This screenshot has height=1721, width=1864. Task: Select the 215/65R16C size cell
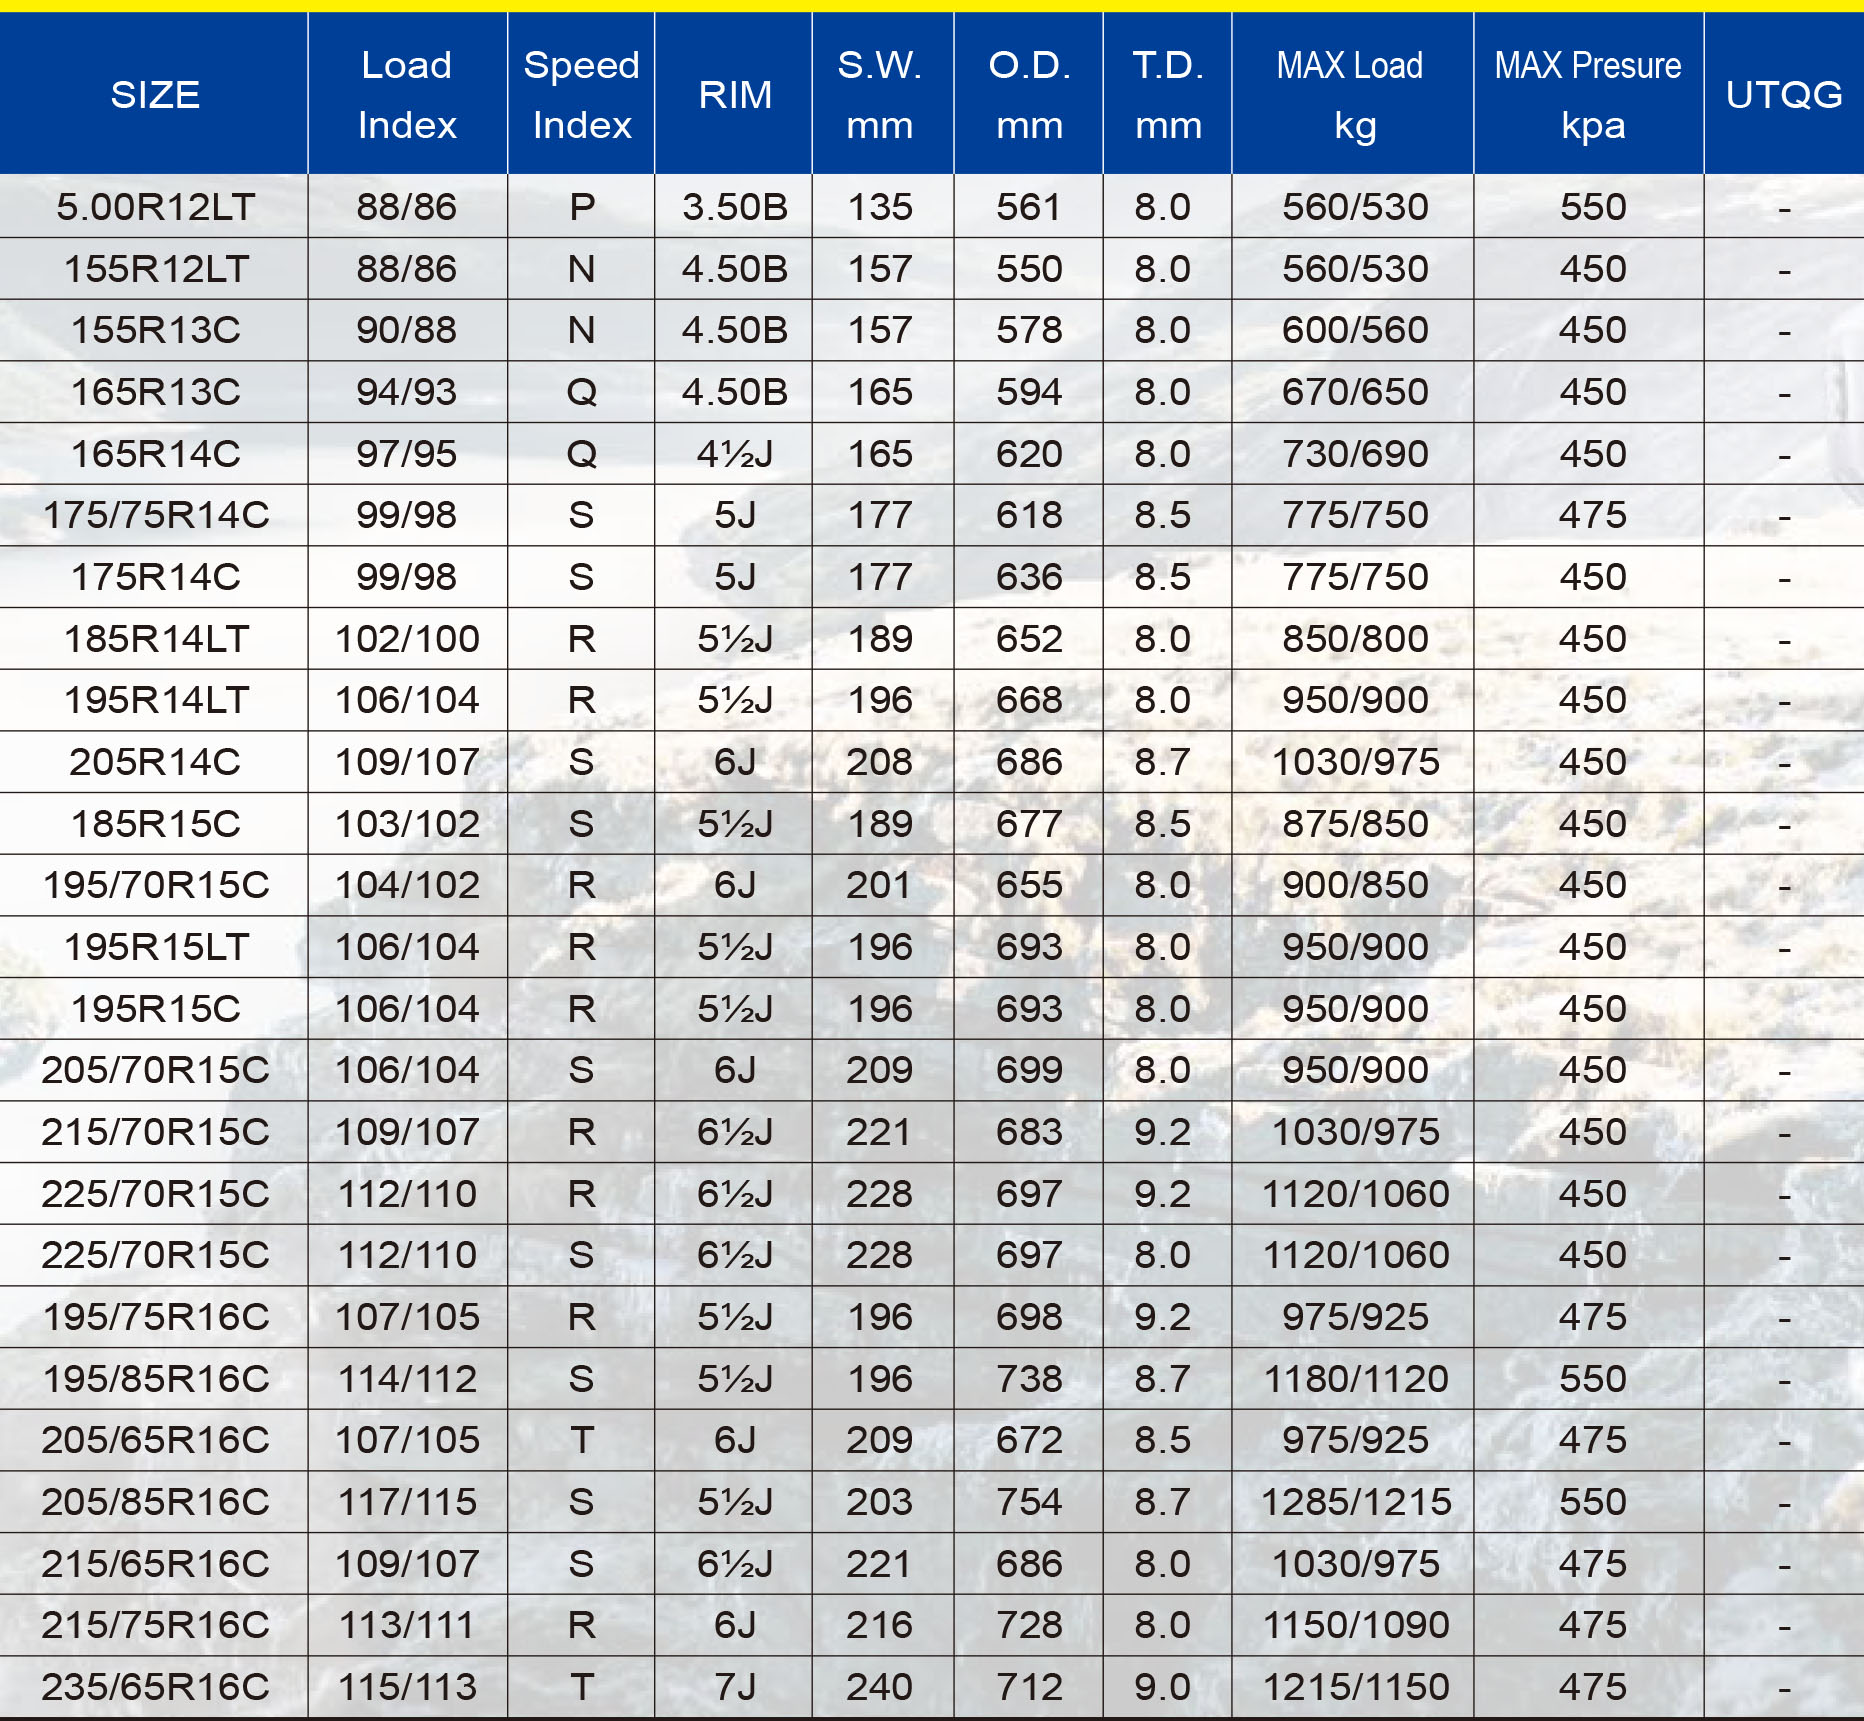[x=156, y=1564]
